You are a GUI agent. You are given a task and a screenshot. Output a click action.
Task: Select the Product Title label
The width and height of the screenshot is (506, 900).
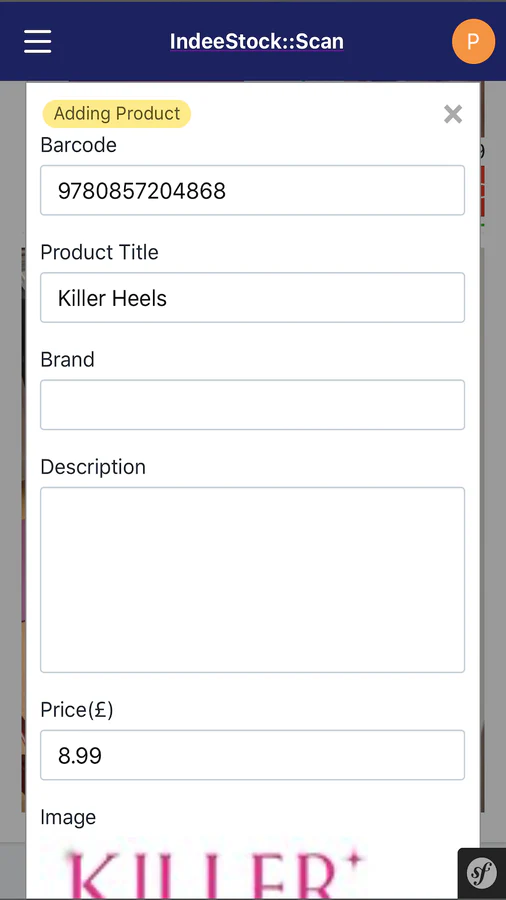[x=99, y=253]
